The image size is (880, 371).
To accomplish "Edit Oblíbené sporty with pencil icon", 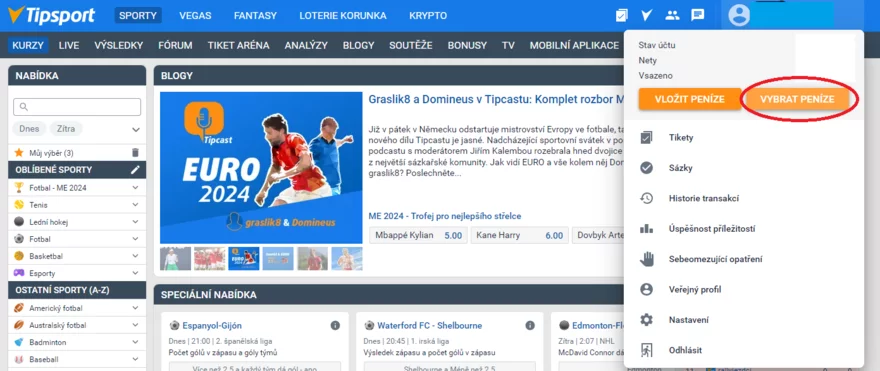I will (x=135, y=170).
